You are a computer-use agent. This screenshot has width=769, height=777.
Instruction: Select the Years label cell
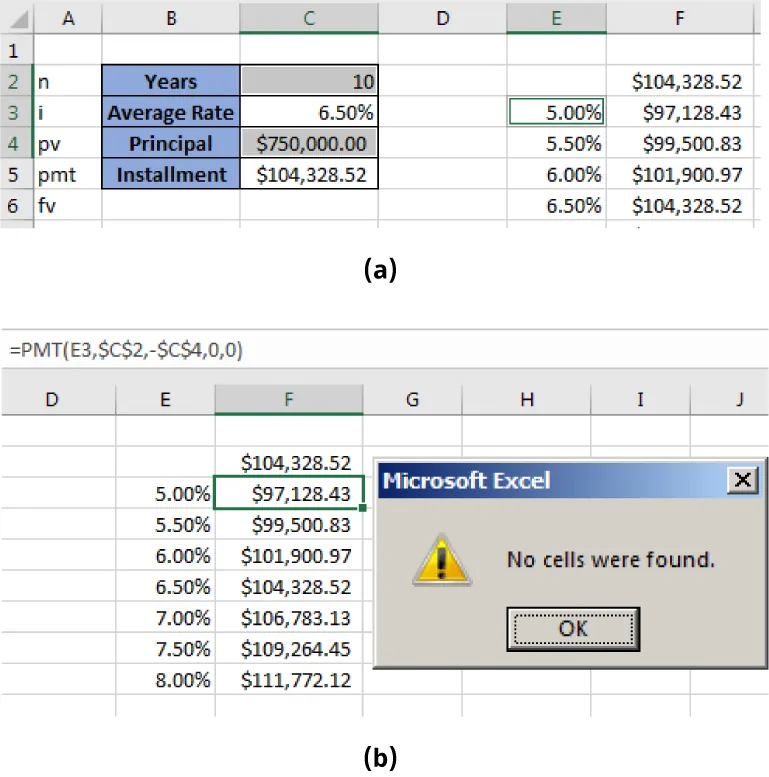[171, 82]
